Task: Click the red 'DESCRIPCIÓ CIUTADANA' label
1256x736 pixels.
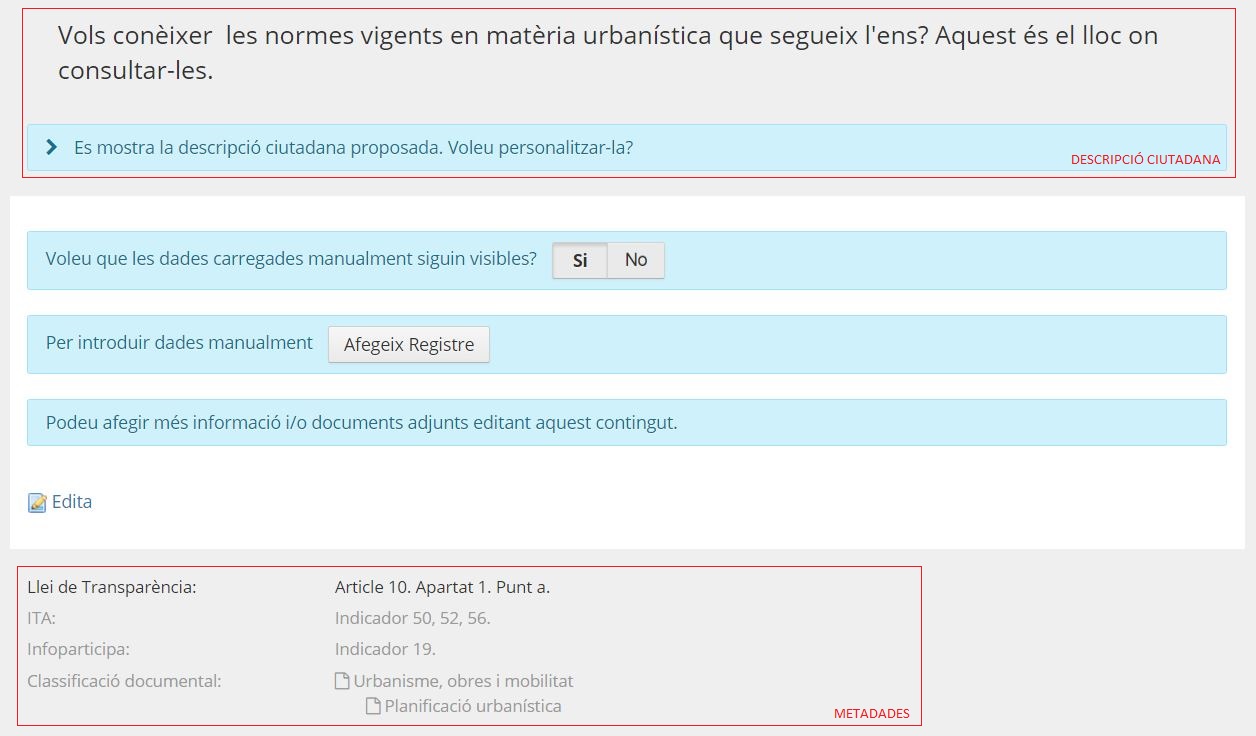Action: click(x=1145, y=160)
